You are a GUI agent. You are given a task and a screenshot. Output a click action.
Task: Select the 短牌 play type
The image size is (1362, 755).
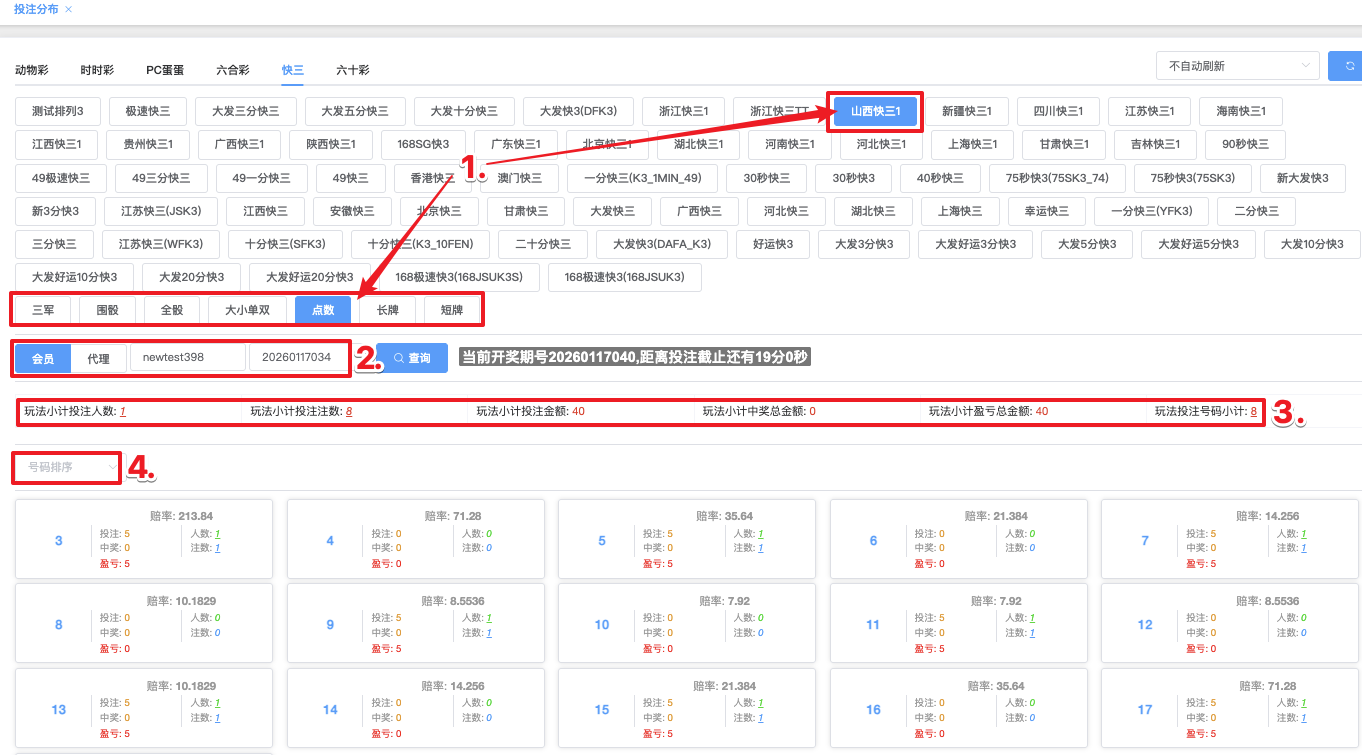point(451,310)
